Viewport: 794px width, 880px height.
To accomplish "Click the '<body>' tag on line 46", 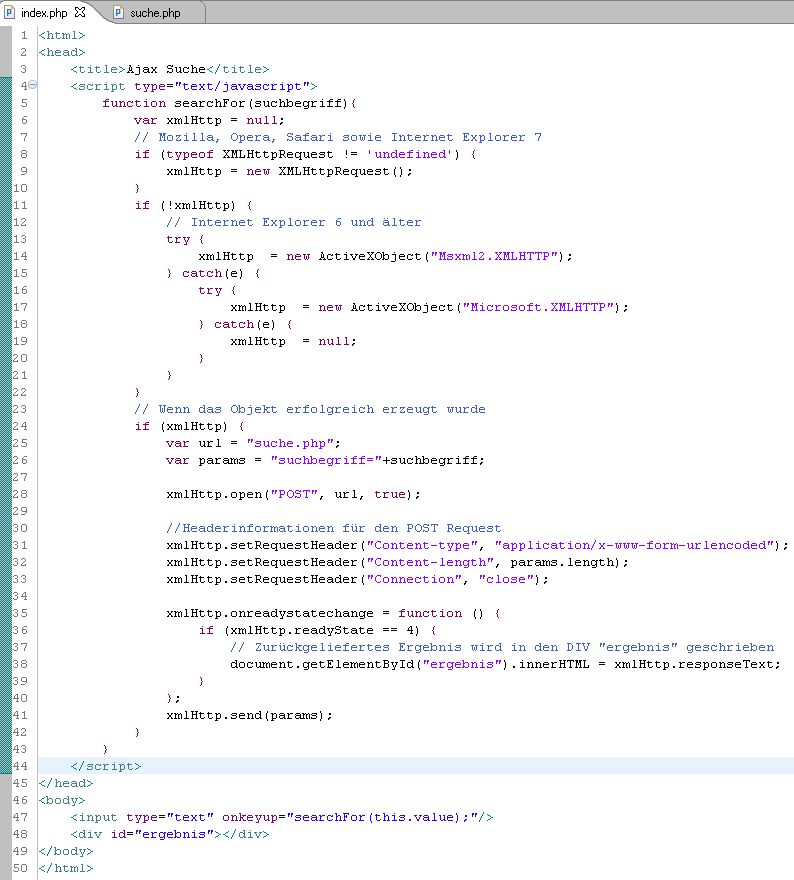I will click(62, 800).
